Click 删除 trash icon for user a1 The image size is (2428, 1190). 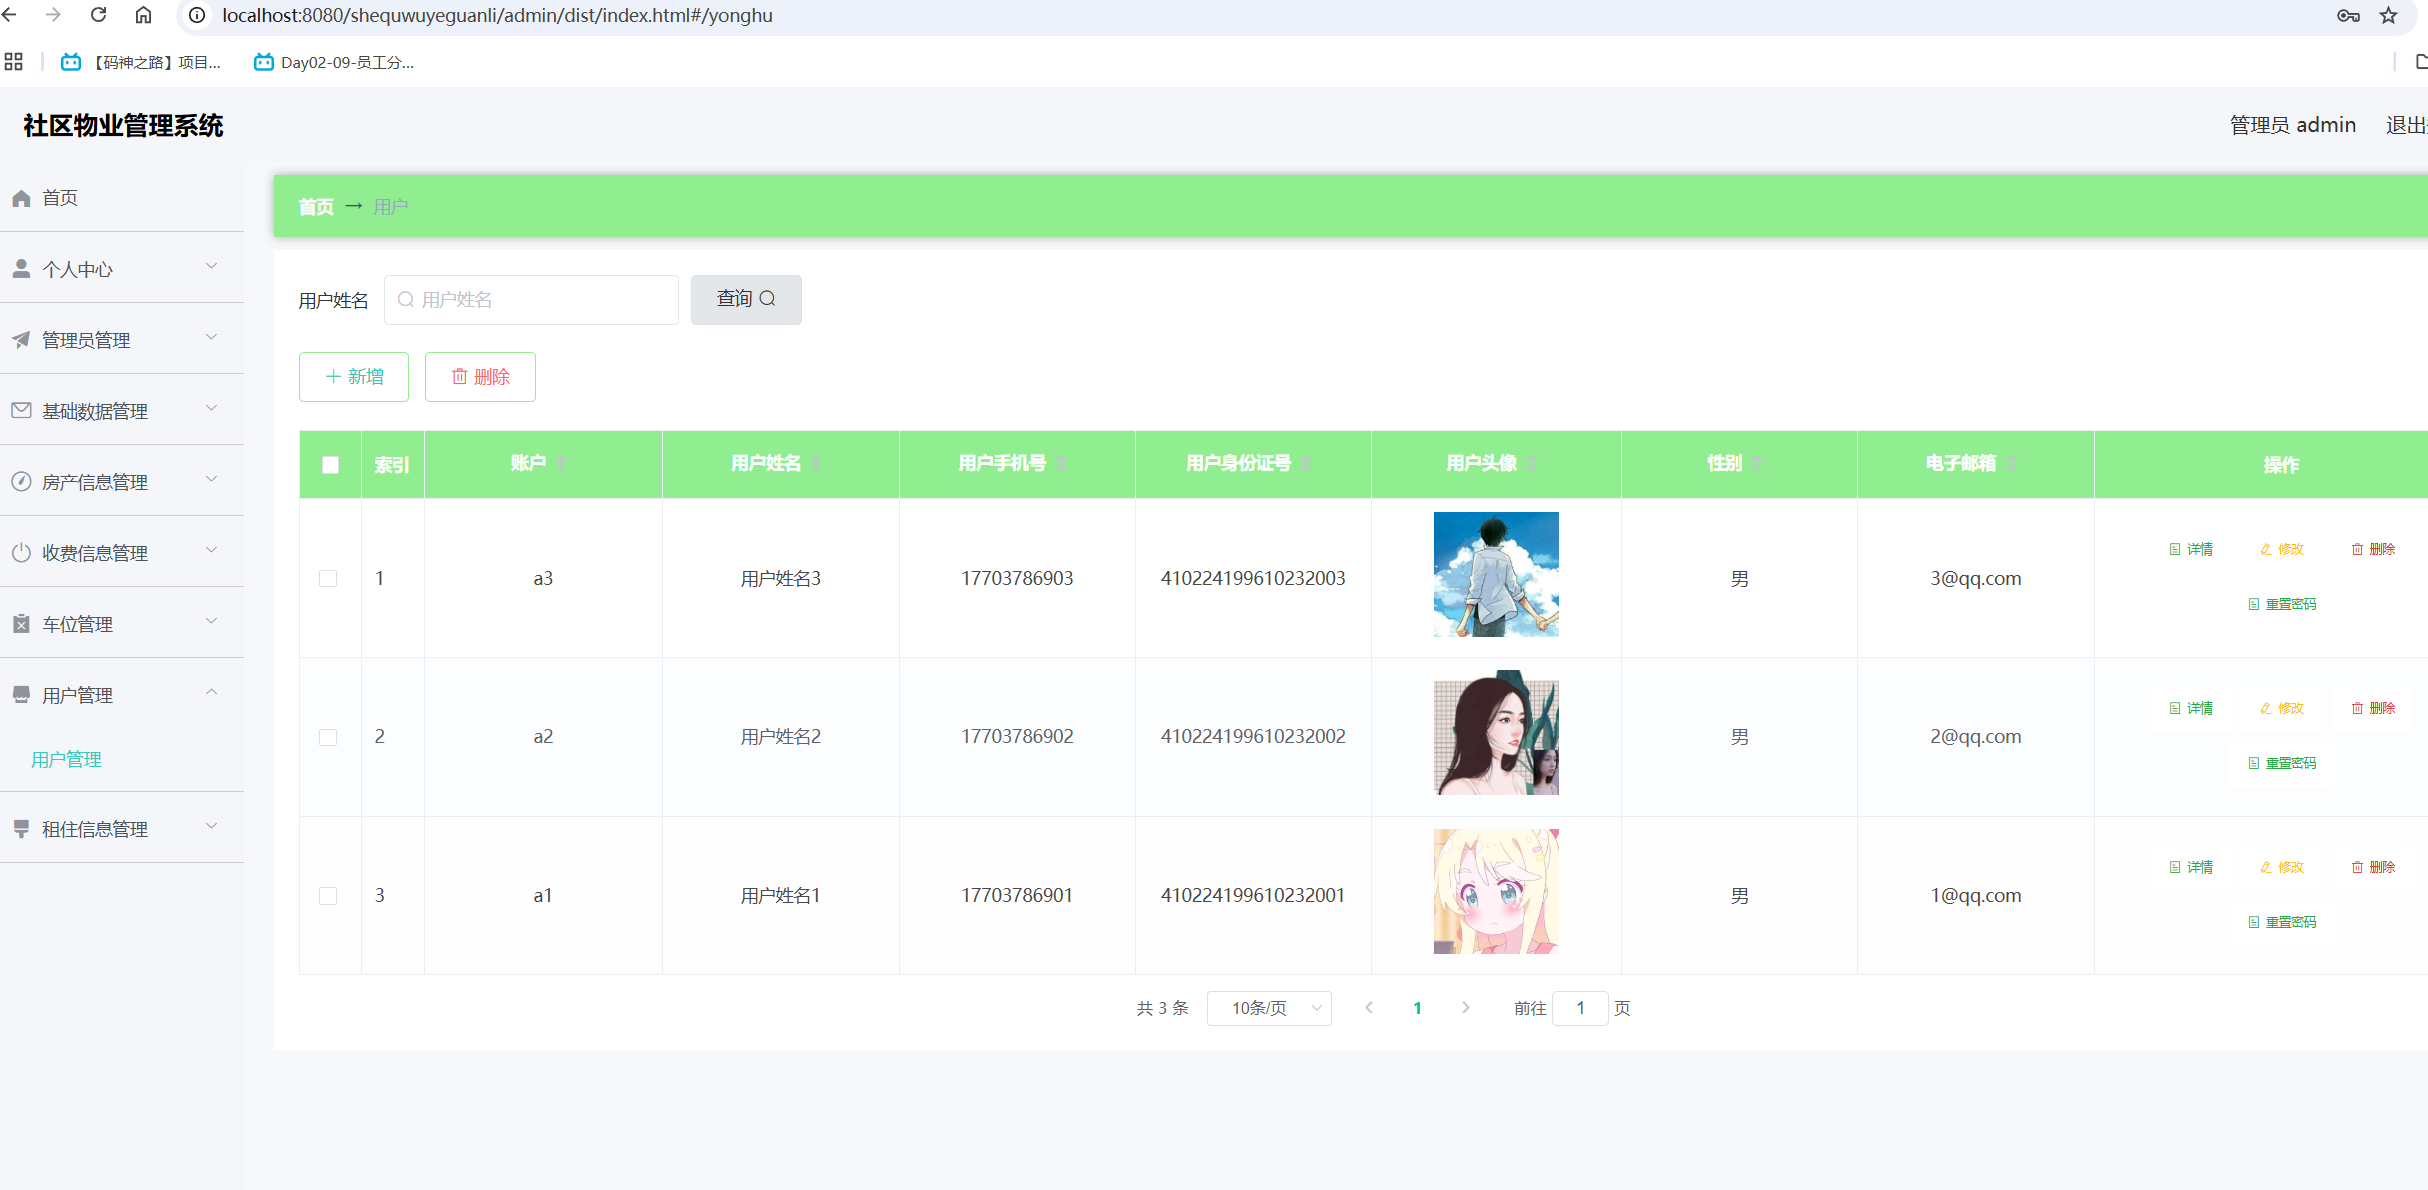2357,867
